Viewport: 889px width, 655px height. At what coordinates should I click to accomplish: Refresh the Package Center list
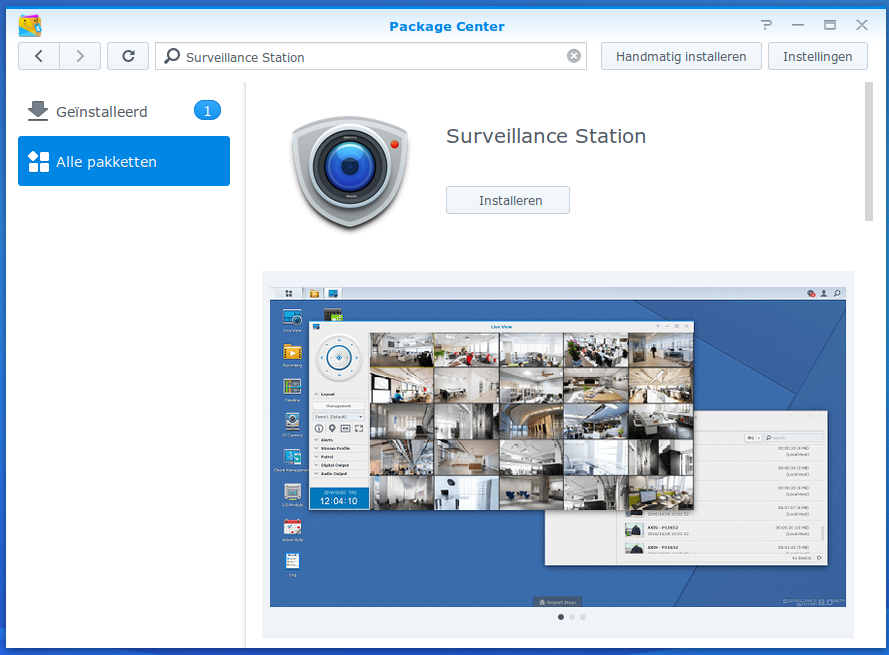pyautogui.click(x=128, y=56)
